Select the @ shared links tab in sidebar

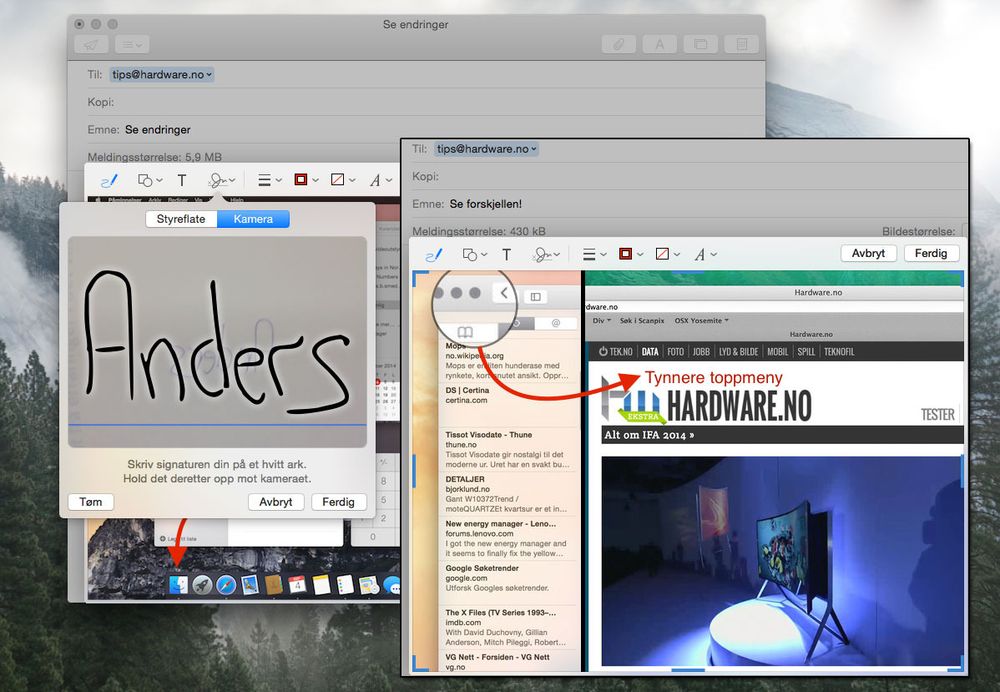pyautogui.click(x=555, y=323)
